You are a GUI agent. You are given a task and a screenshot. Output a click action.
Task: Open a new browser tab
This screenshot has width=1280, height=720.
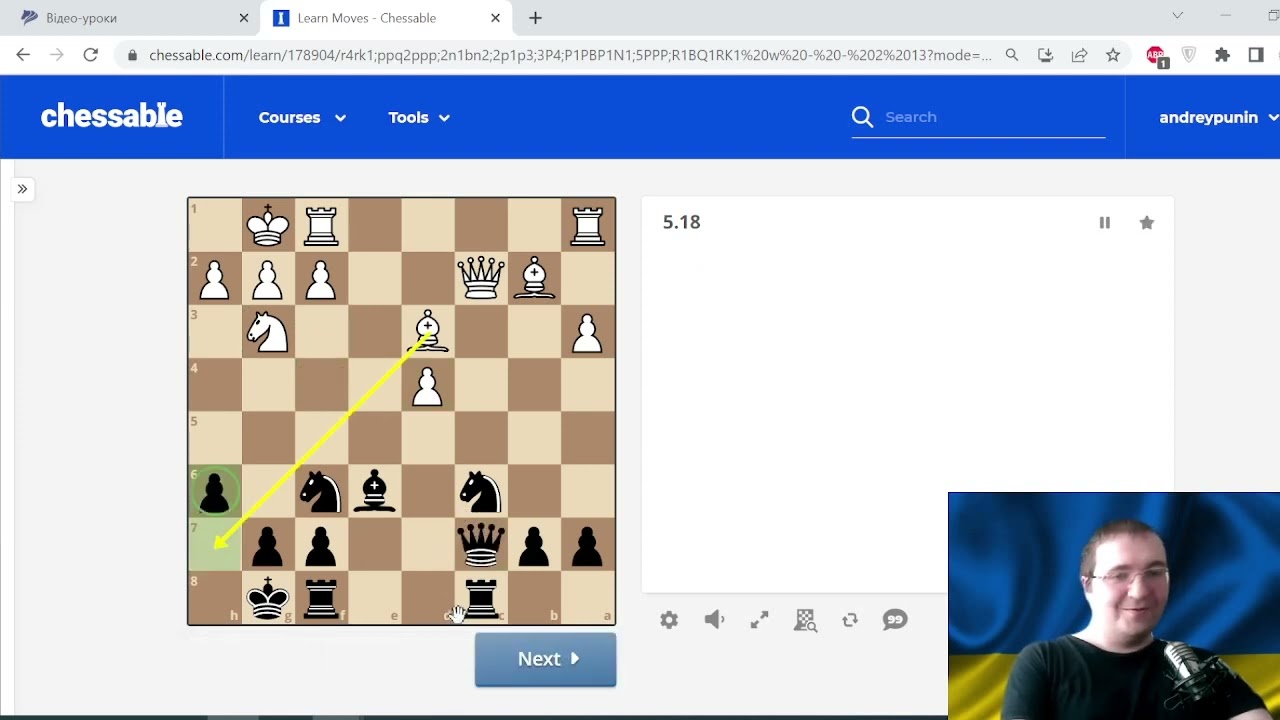coord(535,18)
